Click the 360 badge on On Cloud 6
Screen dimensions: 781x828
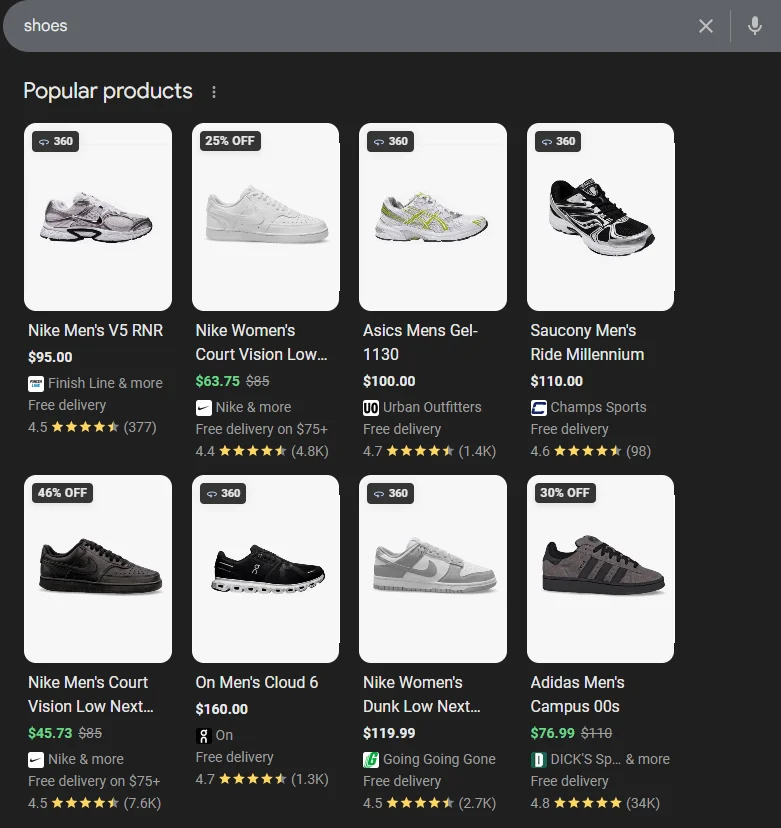click(x=223, y=493)
